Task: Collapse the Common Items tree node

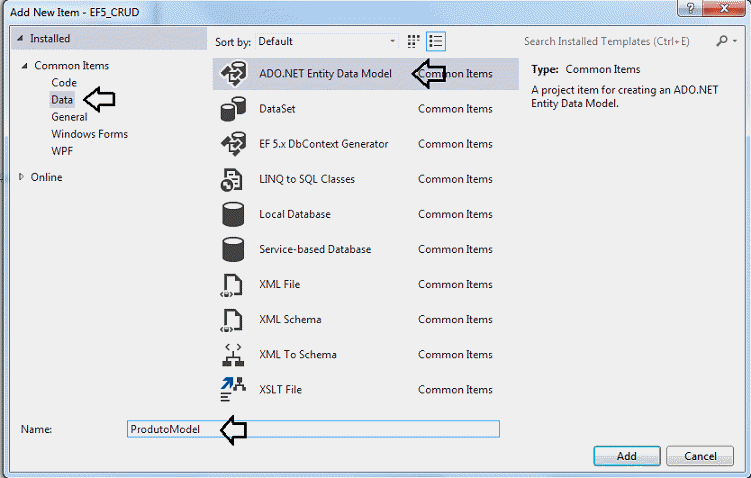Action: tap(24, 66)
